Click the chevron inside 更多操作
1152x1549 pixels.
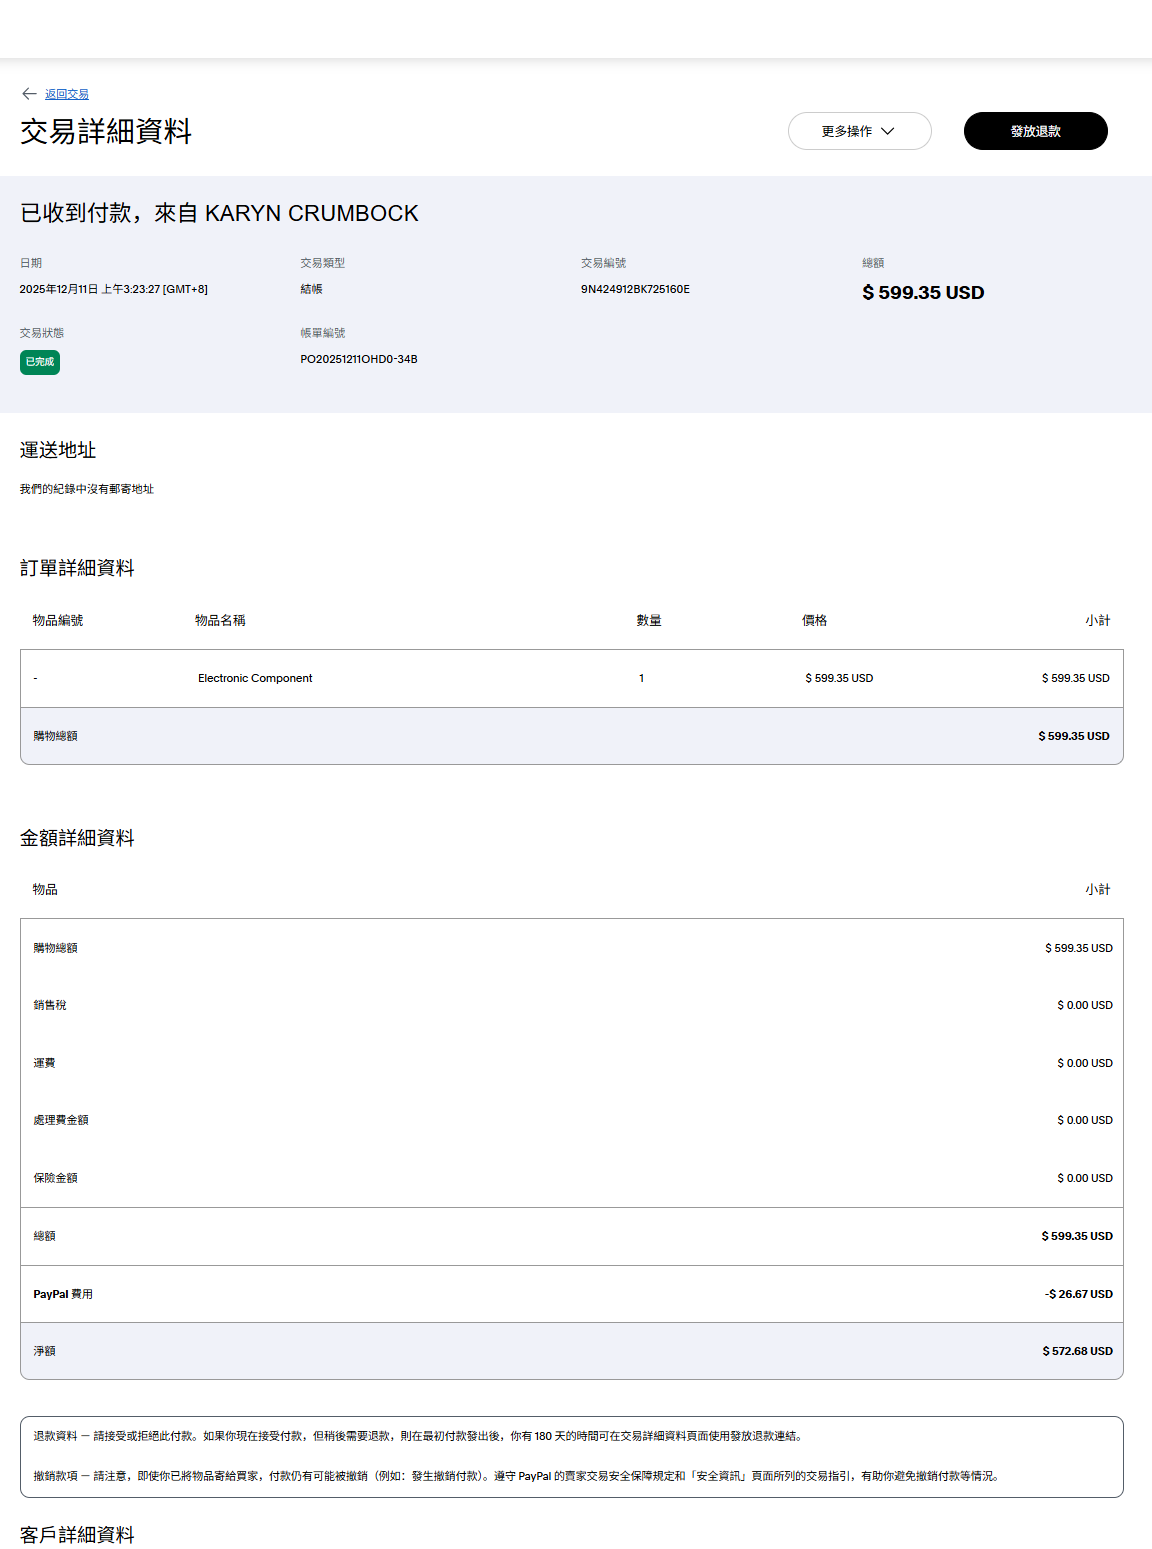[888, 131]
